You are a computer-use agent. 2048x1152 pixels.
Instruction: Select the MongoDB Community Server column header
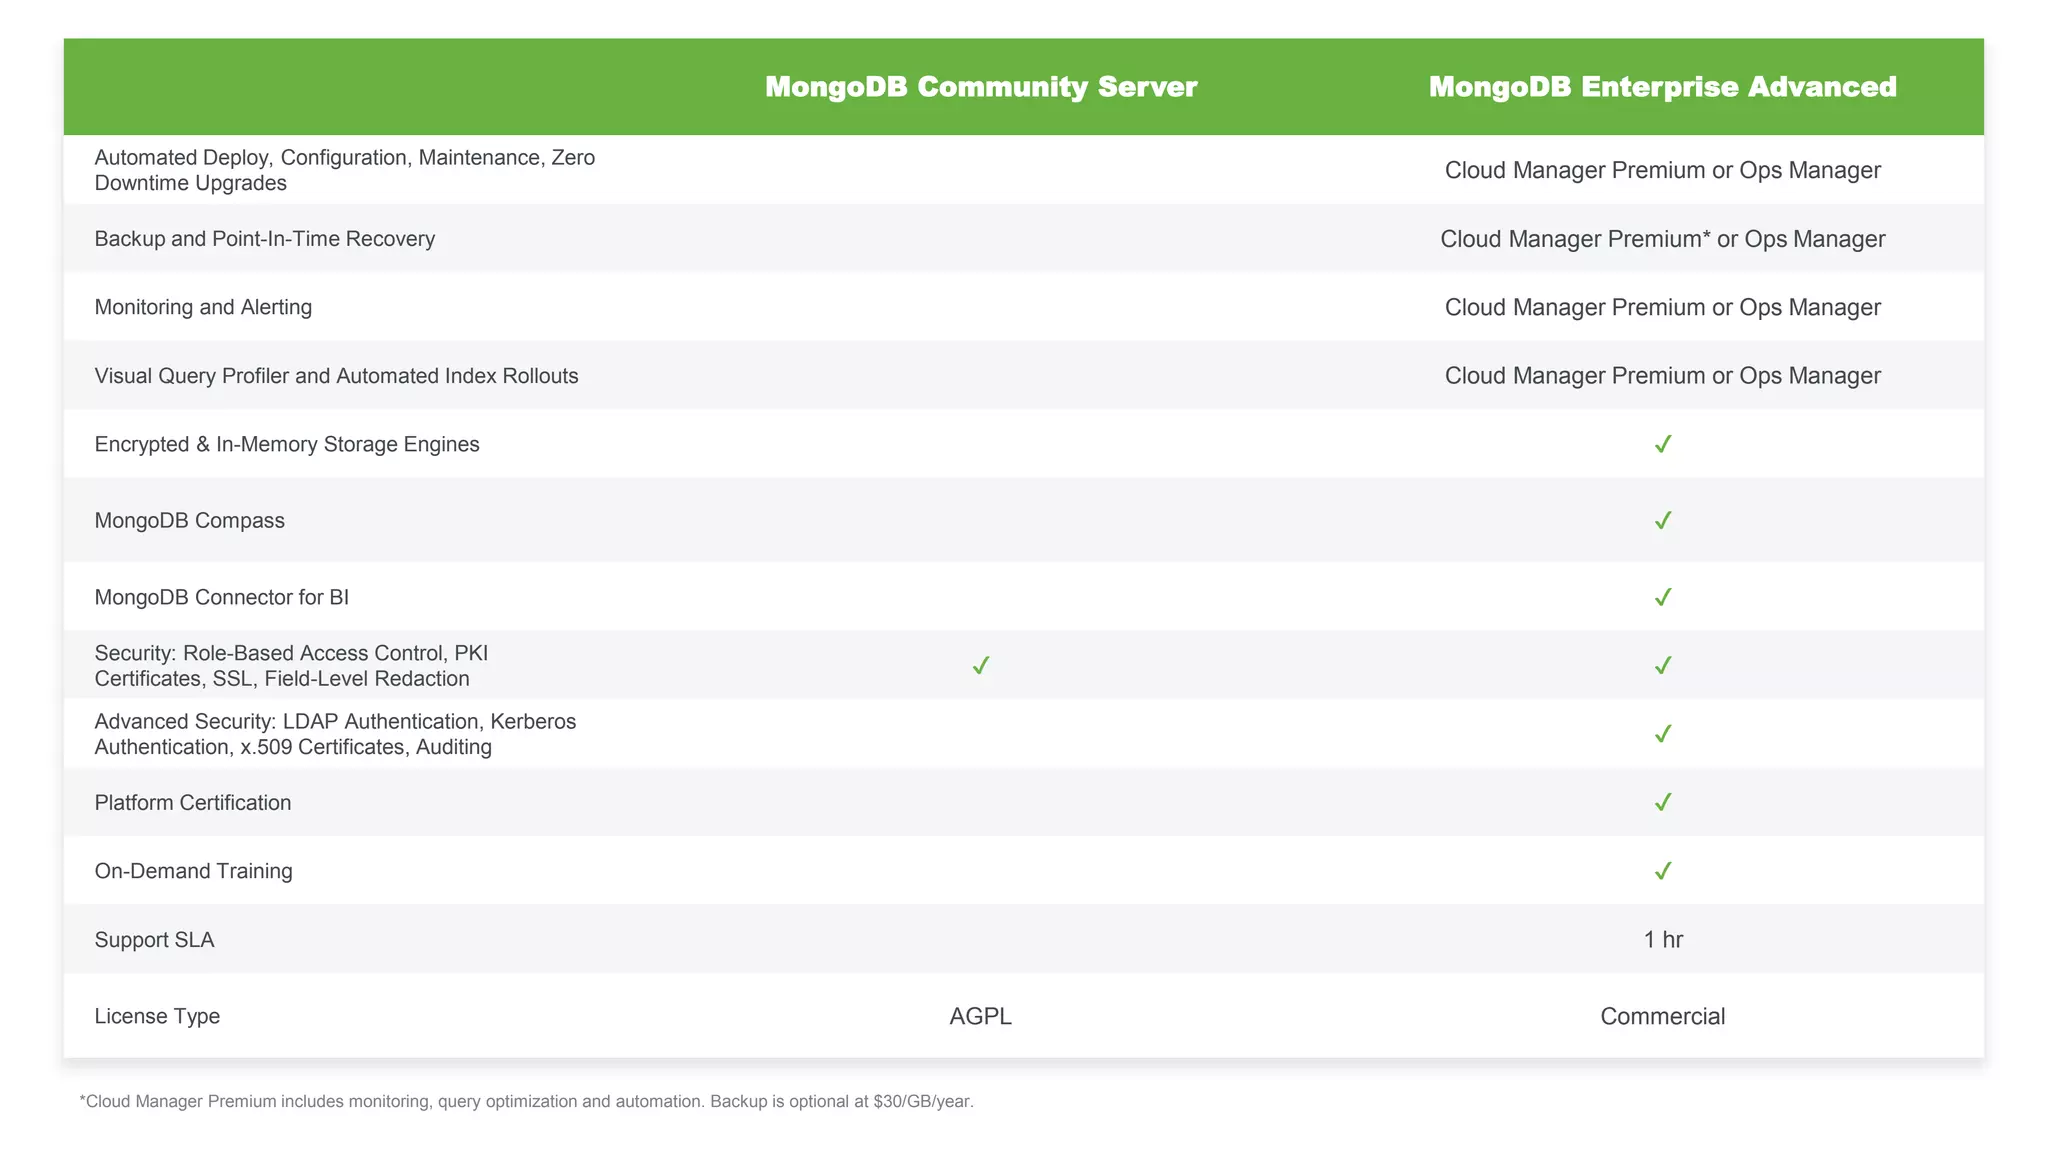980,87
